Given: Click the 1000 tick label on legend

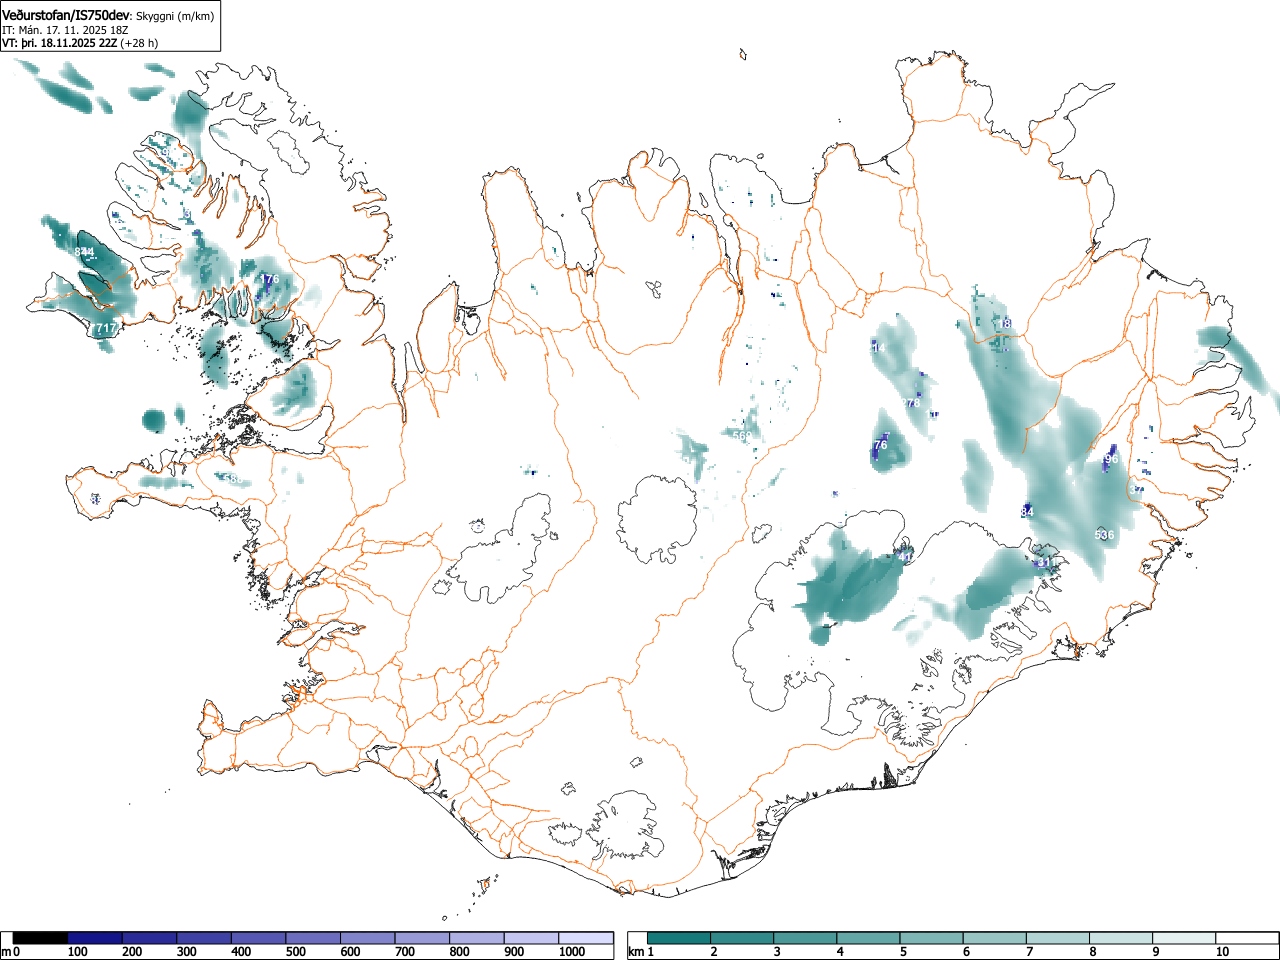Looking at the screenshot, I should tap(572, 952).
